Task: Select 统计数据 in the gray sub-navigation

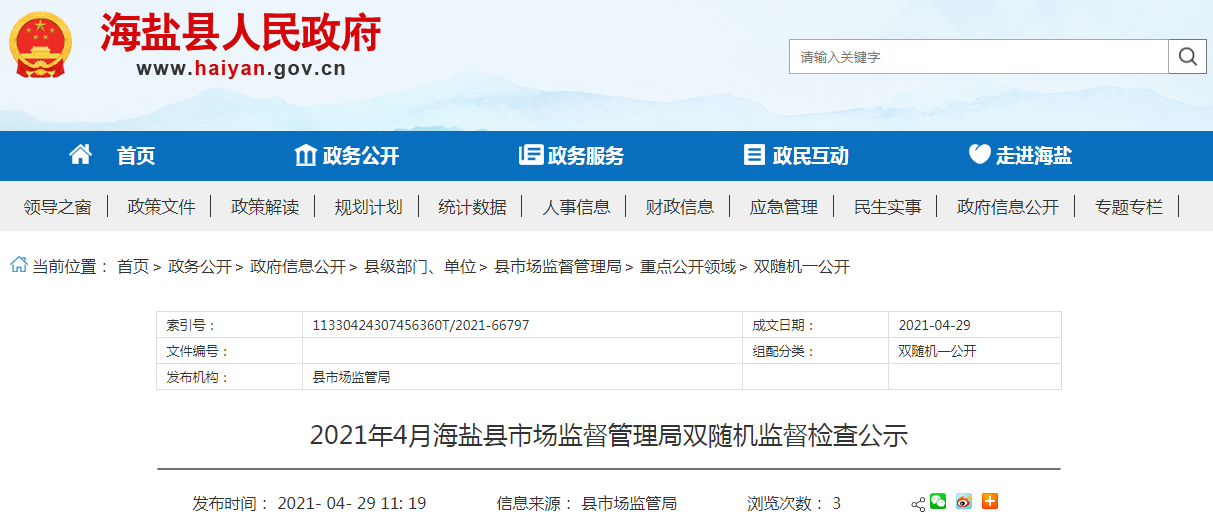Action: [472, 207]
